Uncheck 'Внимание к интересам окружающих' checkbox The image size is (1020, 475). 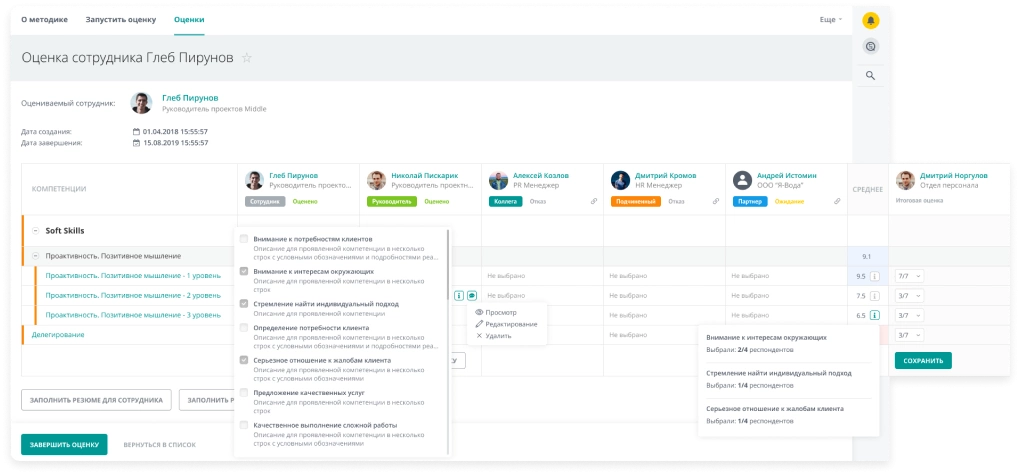pos(244,271)
